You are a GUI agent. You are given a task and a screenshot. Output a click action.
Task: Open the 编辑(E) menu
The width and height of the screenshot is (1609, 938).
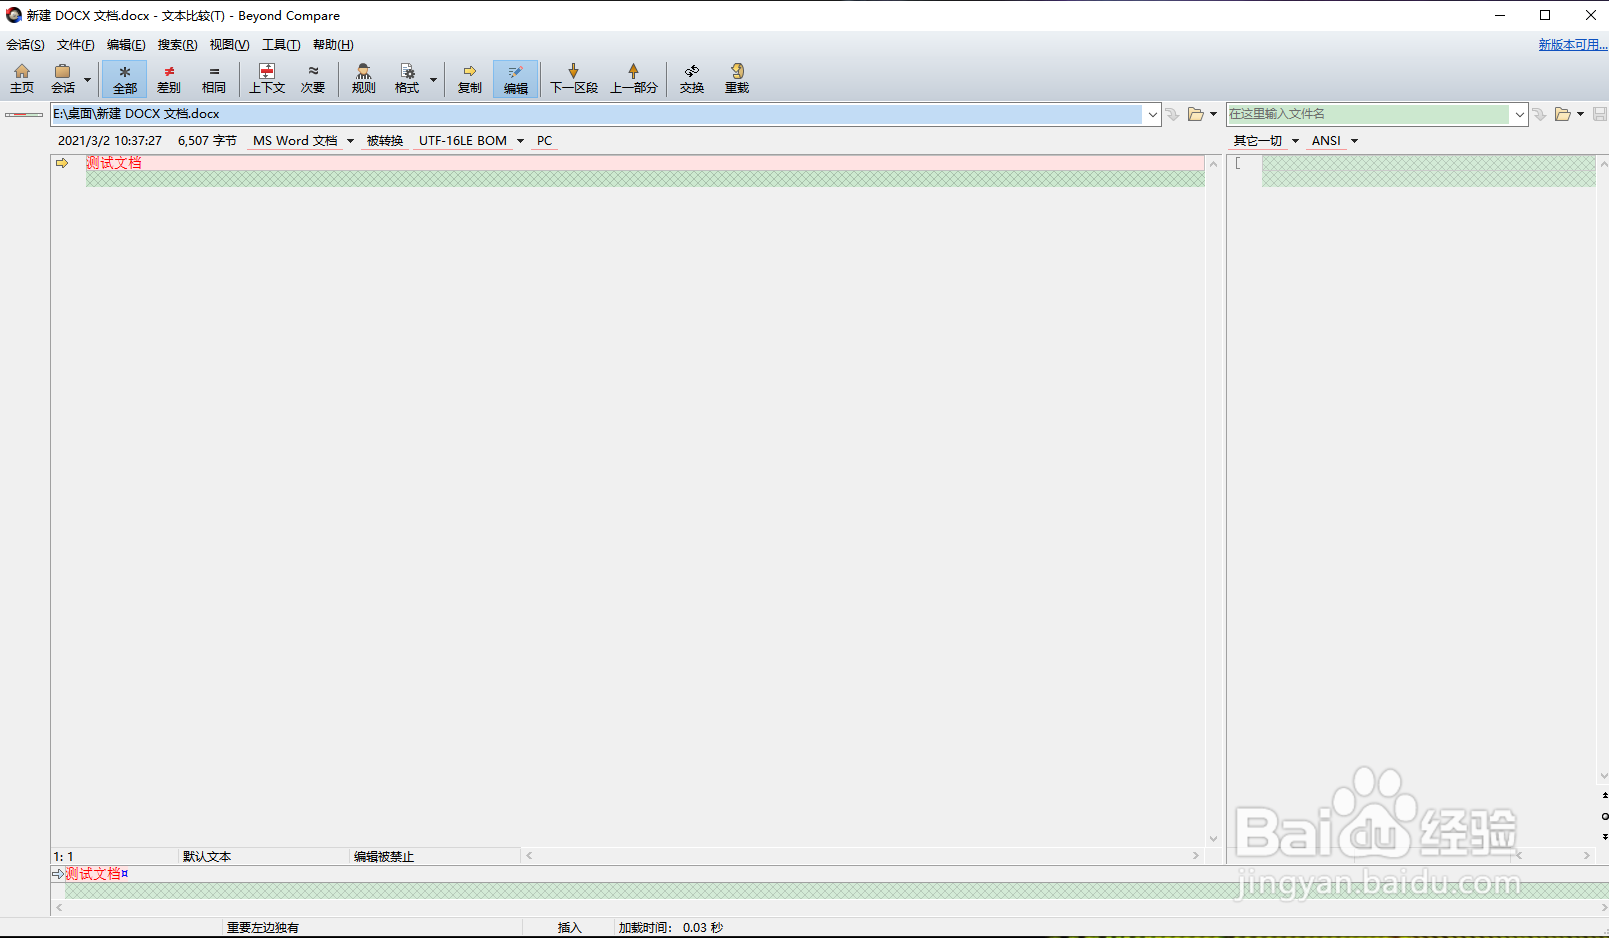coord(126,45)
